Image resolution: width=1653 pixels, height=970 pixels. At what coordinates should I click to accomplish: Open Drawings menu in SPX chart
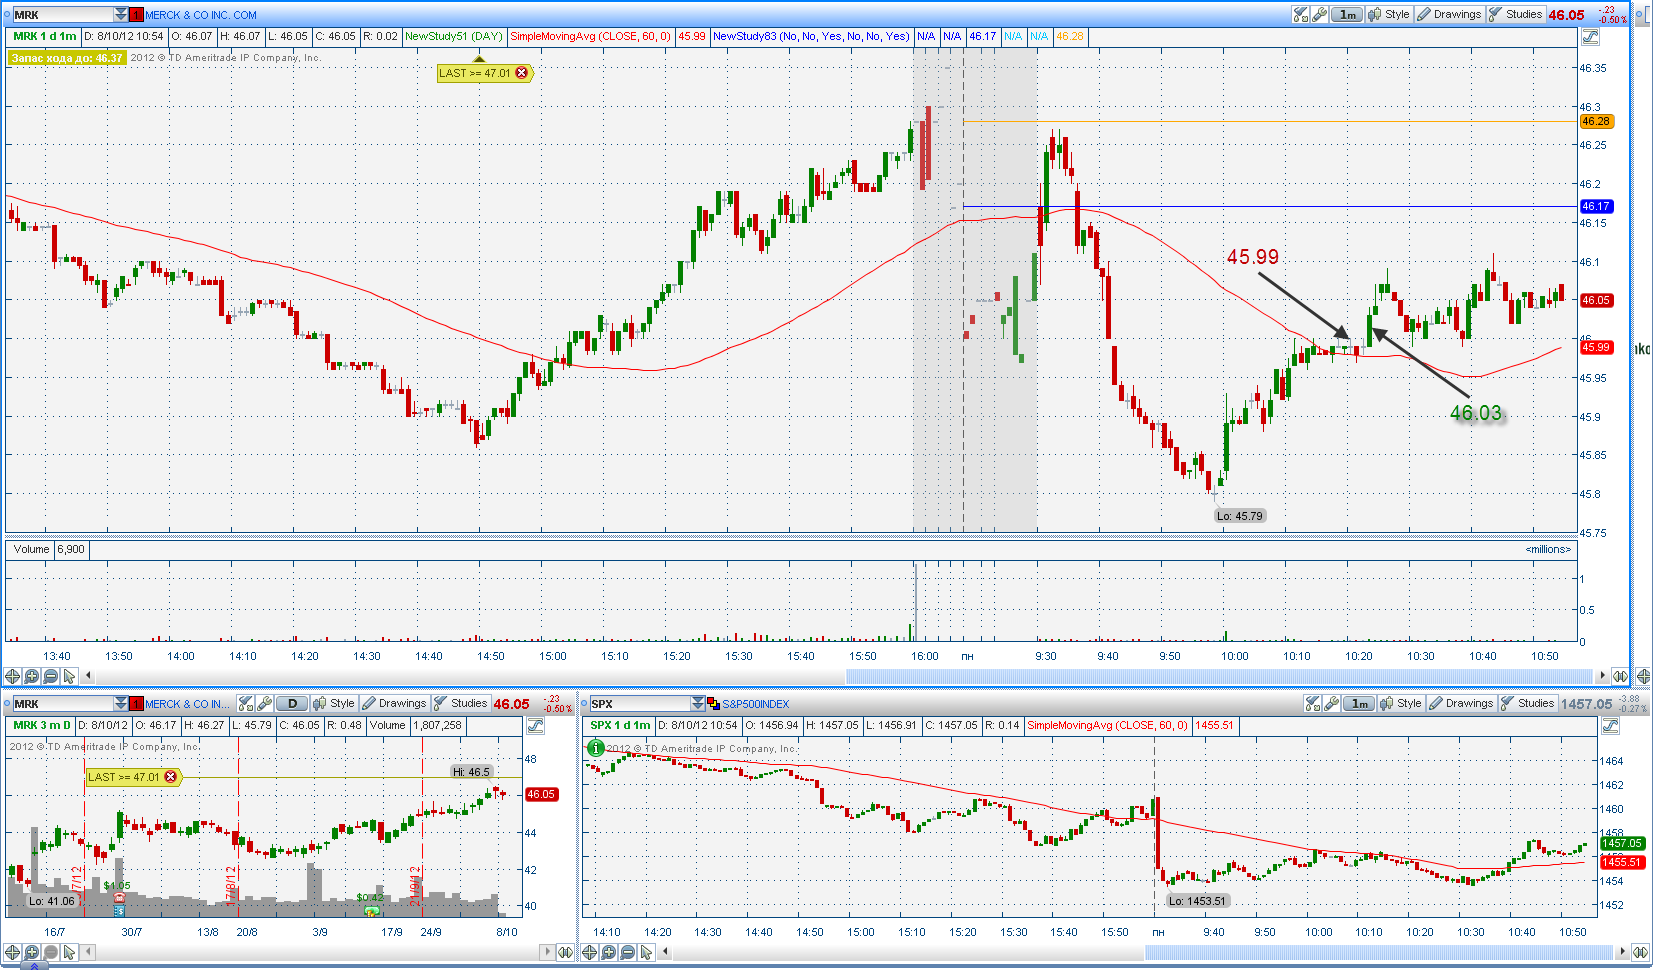coord(1461,703)
